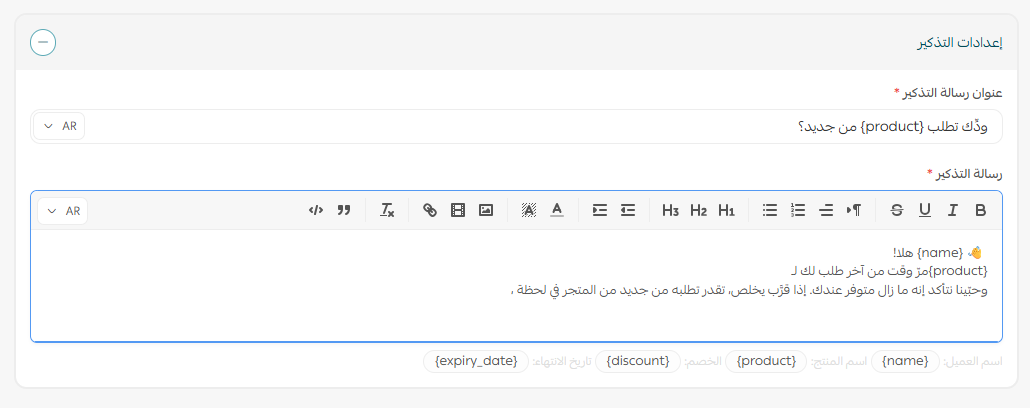This screenshot has width=1030, height=408.
Task: Underline the selected reminder text
Action: [x=924, y=210]
